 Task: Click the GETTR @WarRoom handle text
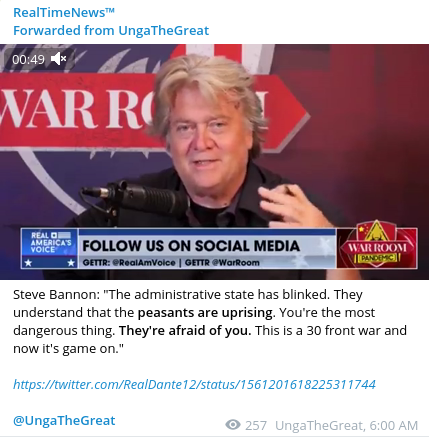click(222, 263)
